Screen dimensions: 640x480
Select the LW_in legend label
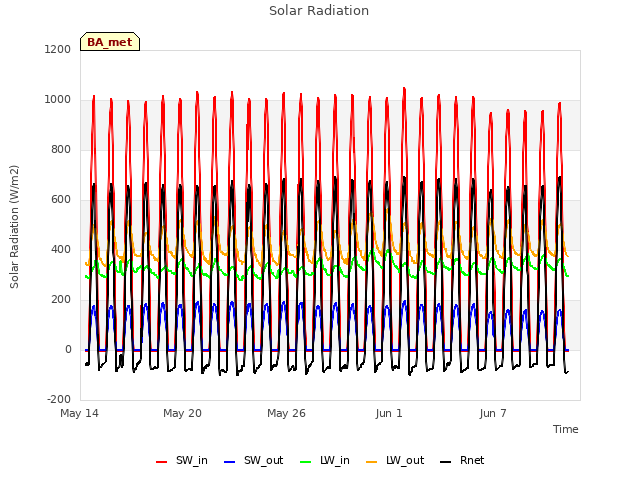tap(335, 460)
